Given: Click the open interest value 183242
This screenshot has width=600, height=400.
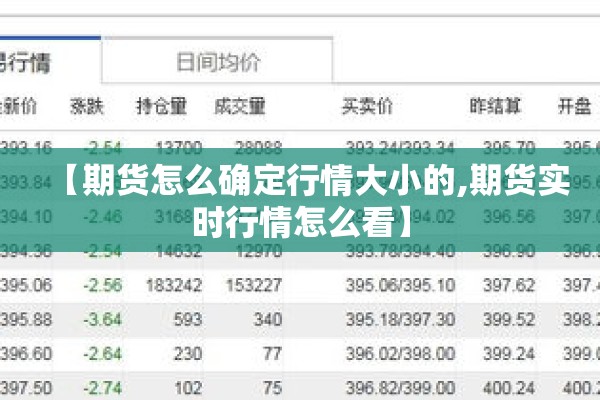Looking at the screenshot, I should pyautogui.click(x=174, y=285).
